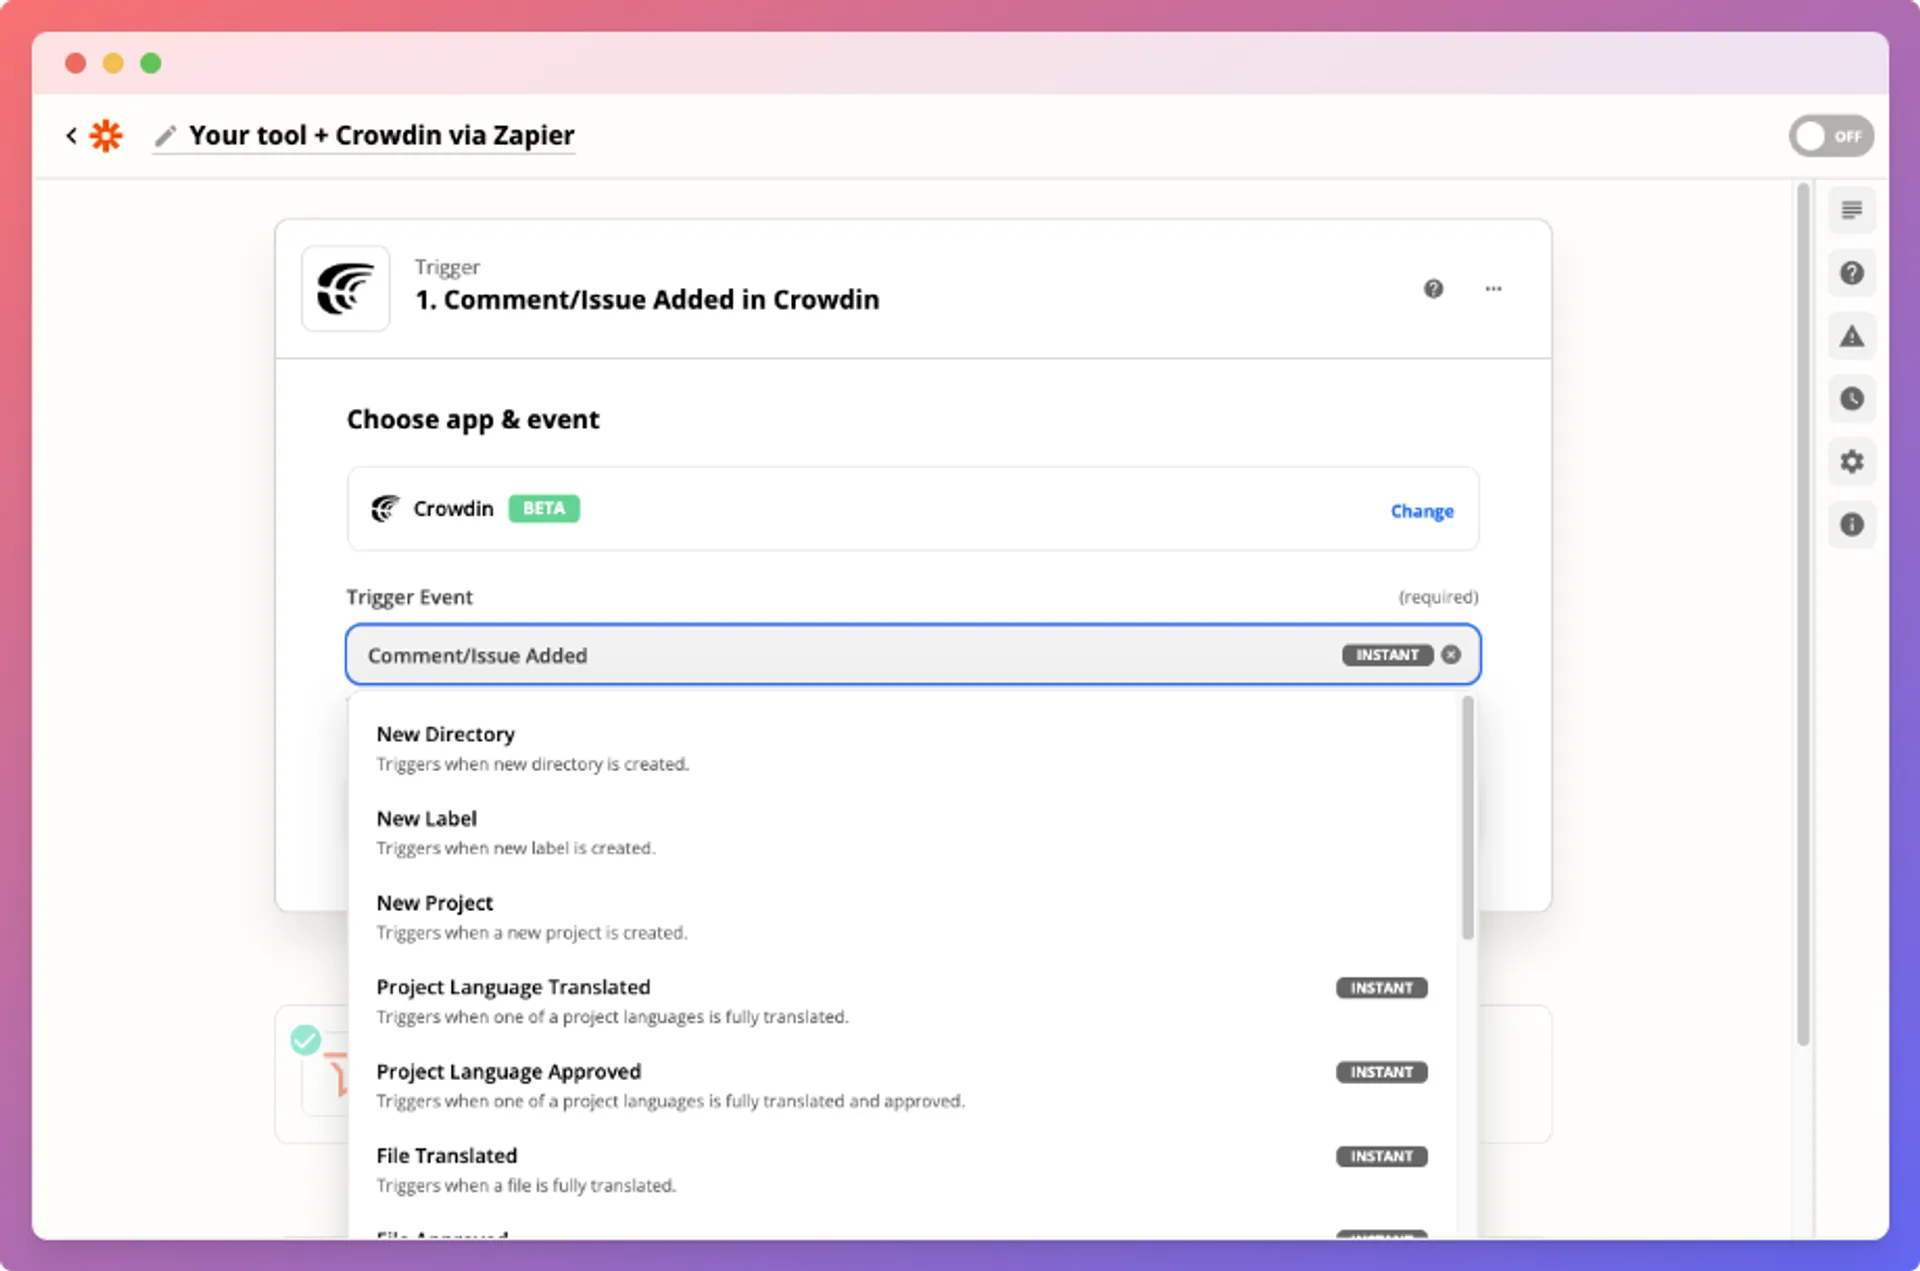
Task: Open the trigger step three-dot menu
Action: pyautogui.click(x=1493, y=289)
